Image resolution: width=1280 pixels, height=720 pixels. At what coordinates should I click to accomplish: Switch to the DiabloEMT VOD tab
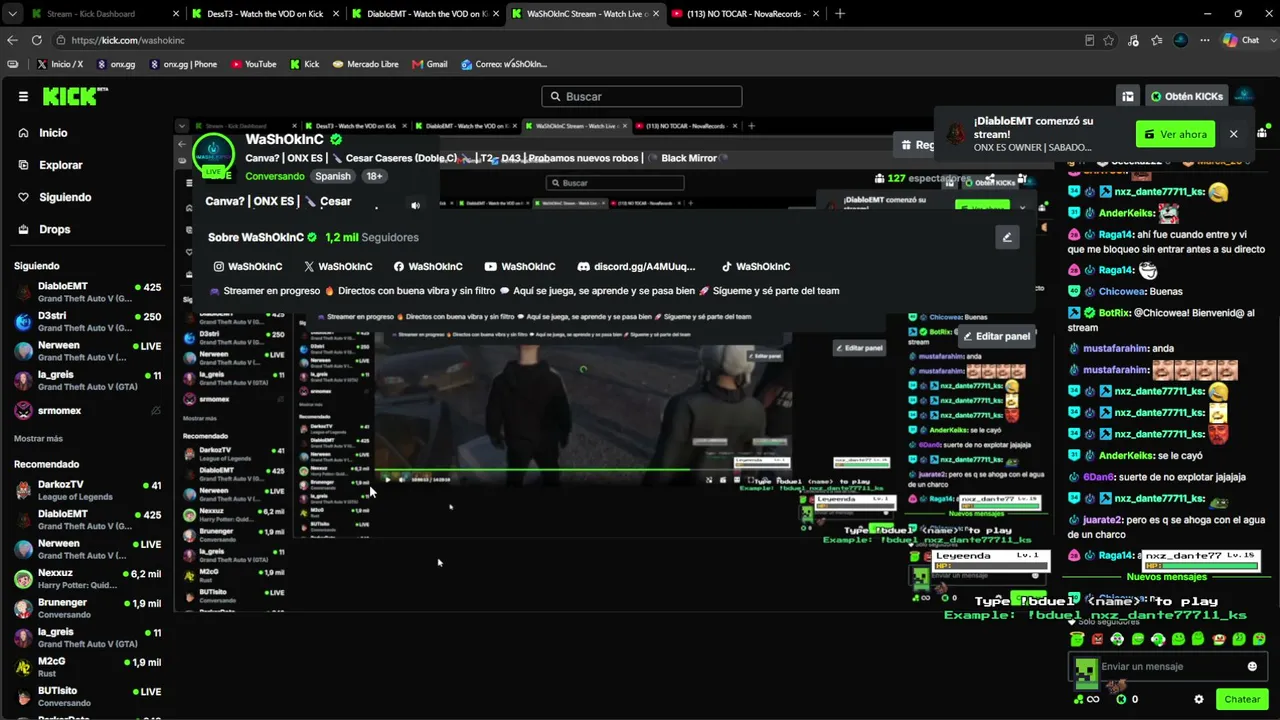tap(426, 14)
